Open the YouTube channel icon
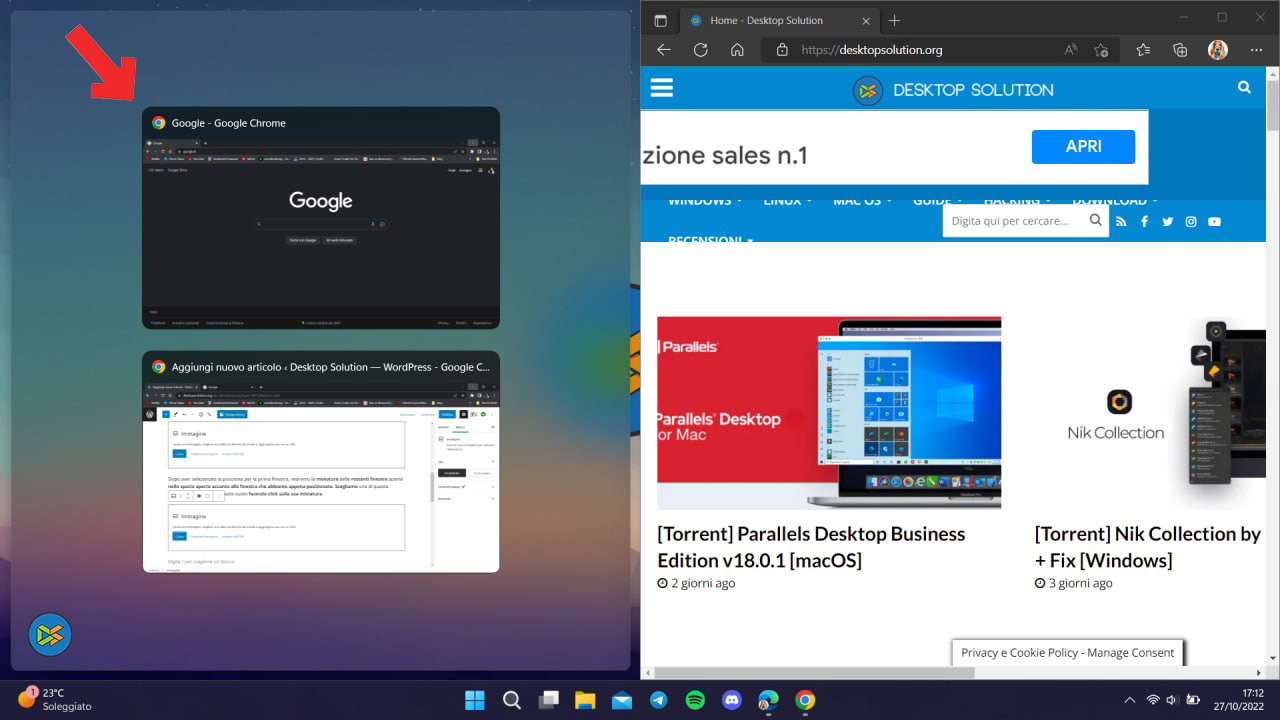1280x720 pixels. (1214, 222)
